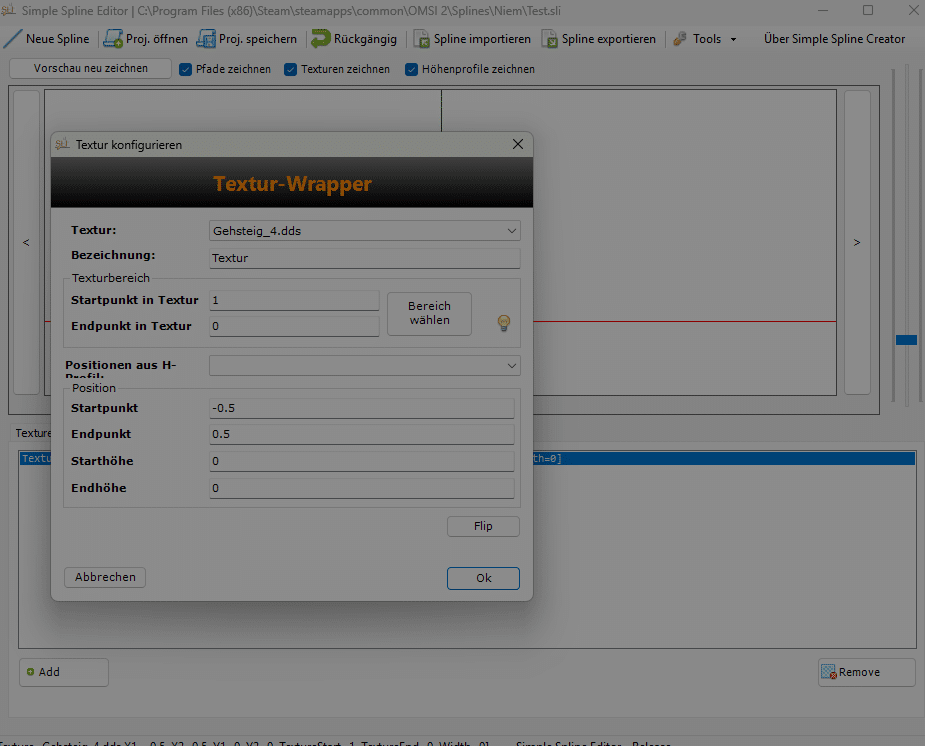This screenshot has width=925, height=746.
Task: Click the Spline exportieren icon
Action: coord(550,39)
